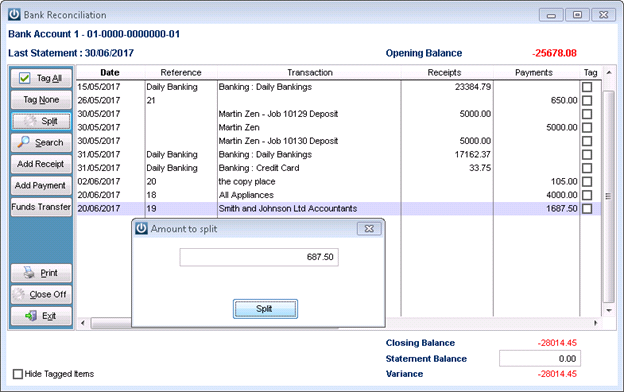Select the Martin Zen - Job 10129 Deposit text

(x=278, y=114)
